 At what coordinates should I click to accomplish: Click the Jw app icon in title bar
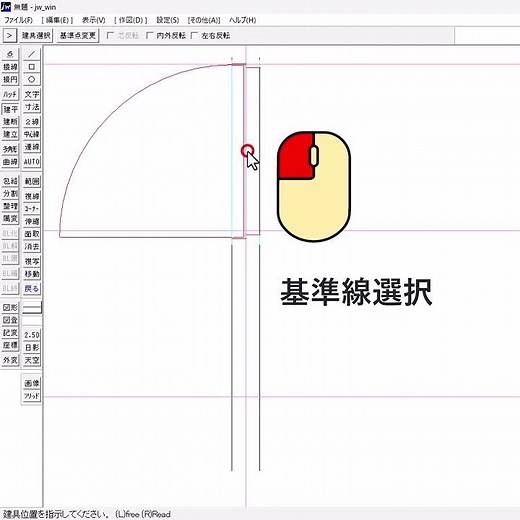coord(6,7)
